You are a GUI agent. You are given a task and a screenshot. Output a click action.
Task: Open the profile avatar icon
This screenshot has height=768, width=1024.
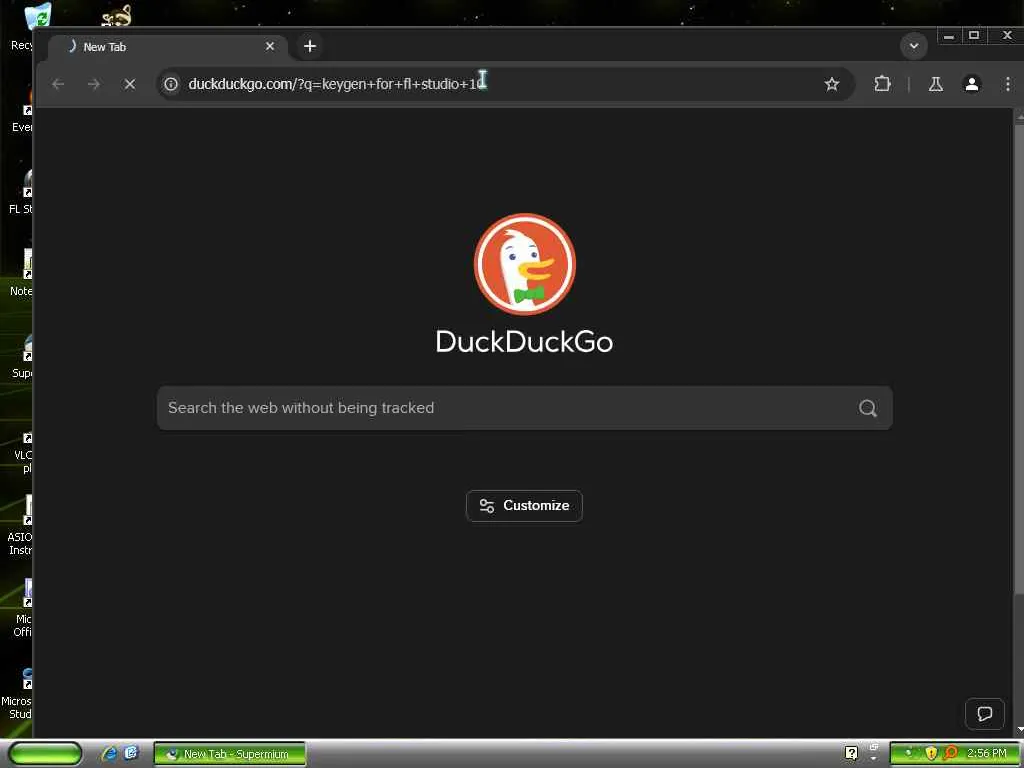pos(972,84)
